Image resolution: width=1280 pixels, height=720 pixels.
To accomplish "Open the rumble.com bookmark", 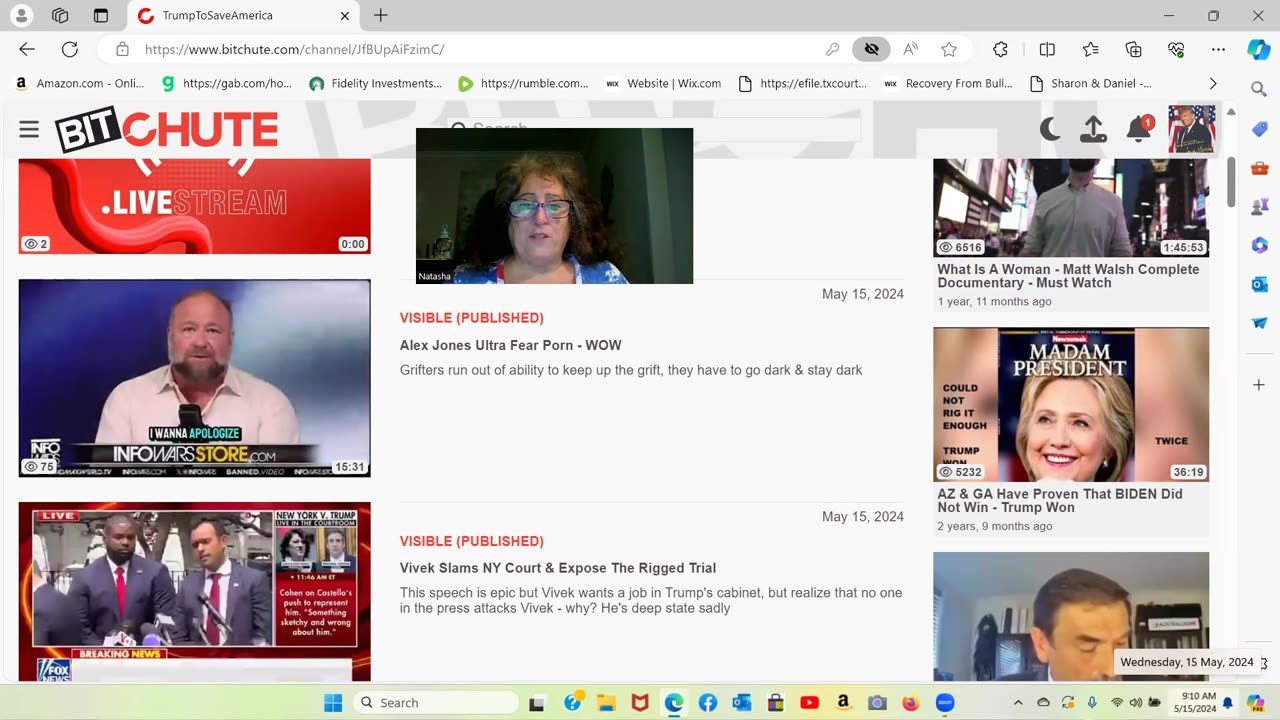I will click(523, 83).
